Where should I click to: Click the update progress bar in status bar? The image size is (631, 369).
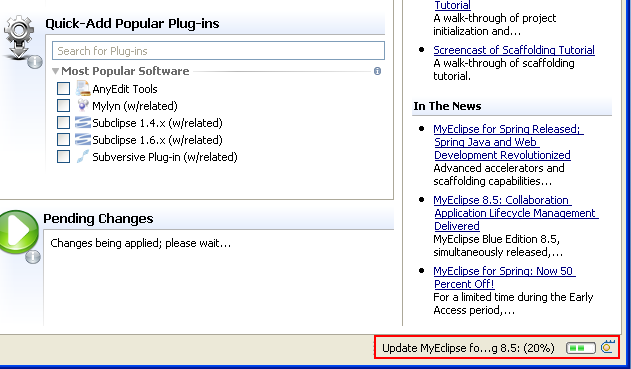[x=581, y=348]
